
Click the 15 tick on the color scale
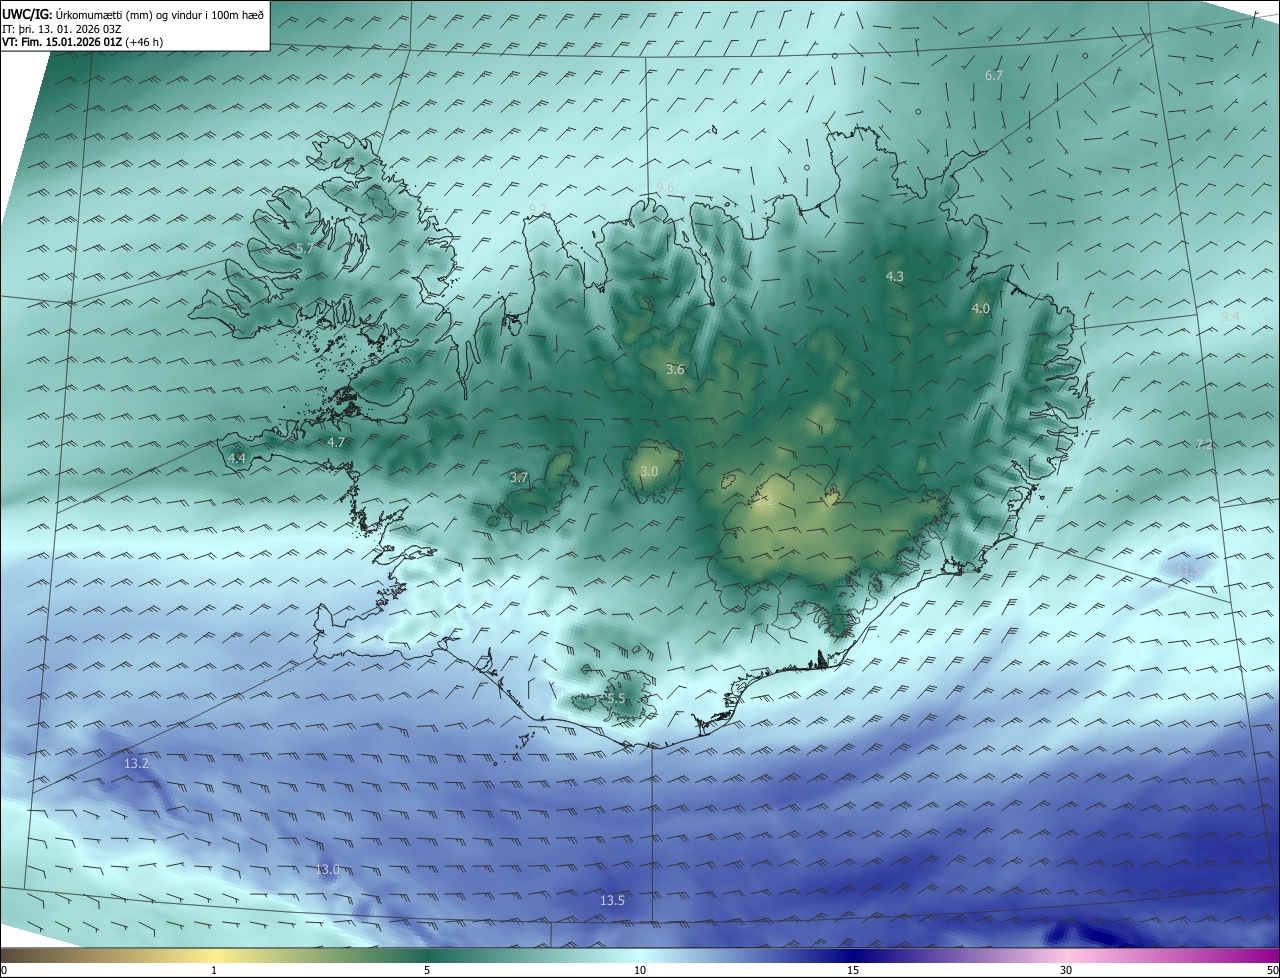[x=853, y=970]
